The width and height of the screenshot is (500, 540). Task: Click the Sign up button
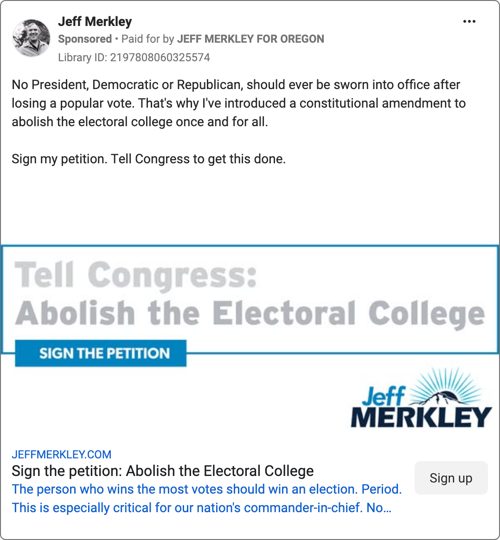(451, 478)
